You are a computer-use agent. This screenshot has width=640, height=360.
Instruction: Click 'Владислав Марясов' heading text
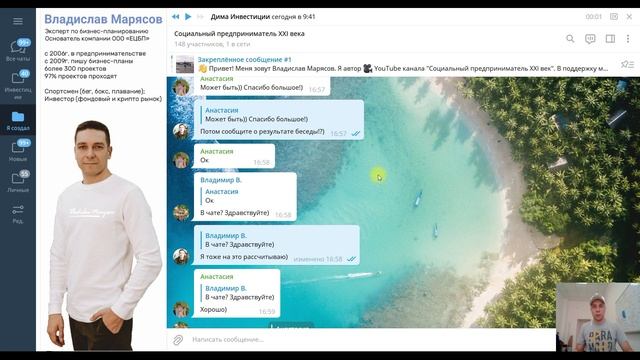tap(103, 19)
